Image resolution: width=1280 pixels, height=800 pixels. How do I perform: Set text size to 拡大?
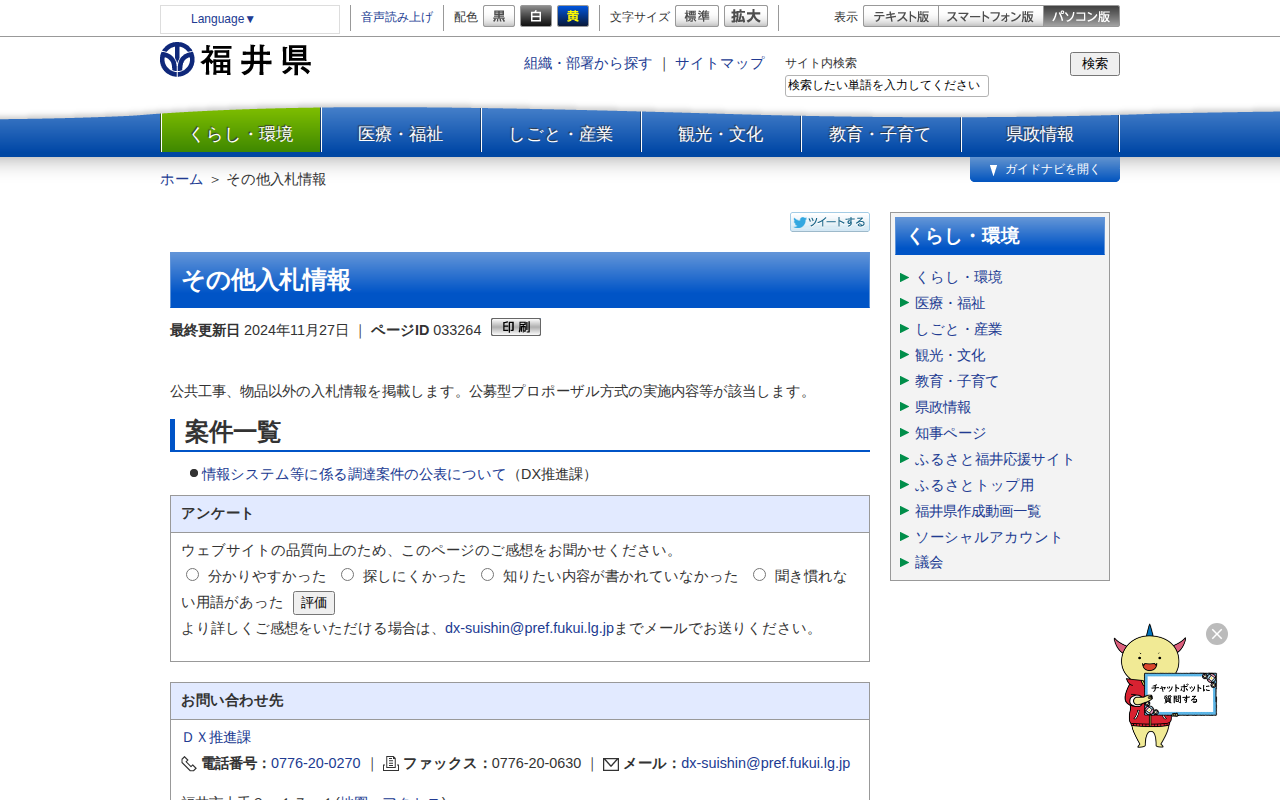click(x=746, y=16)
